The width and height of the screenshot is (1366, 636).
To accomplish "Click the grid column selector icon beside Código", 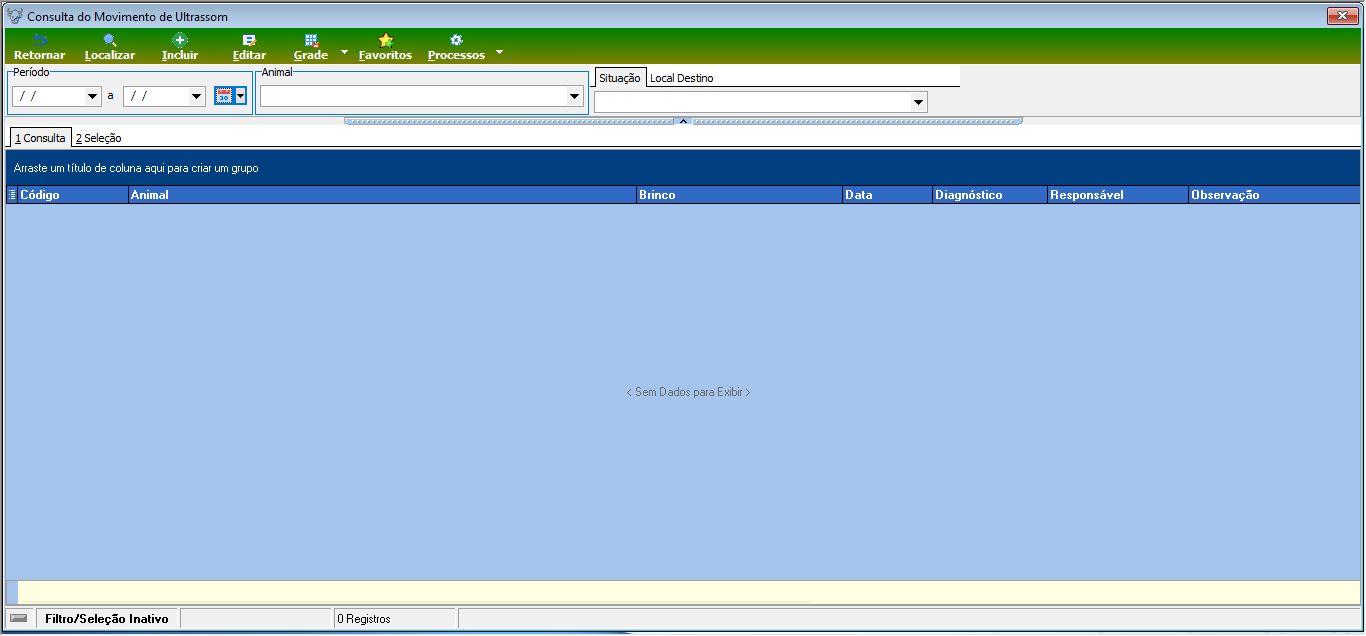I will pos(12,195).
